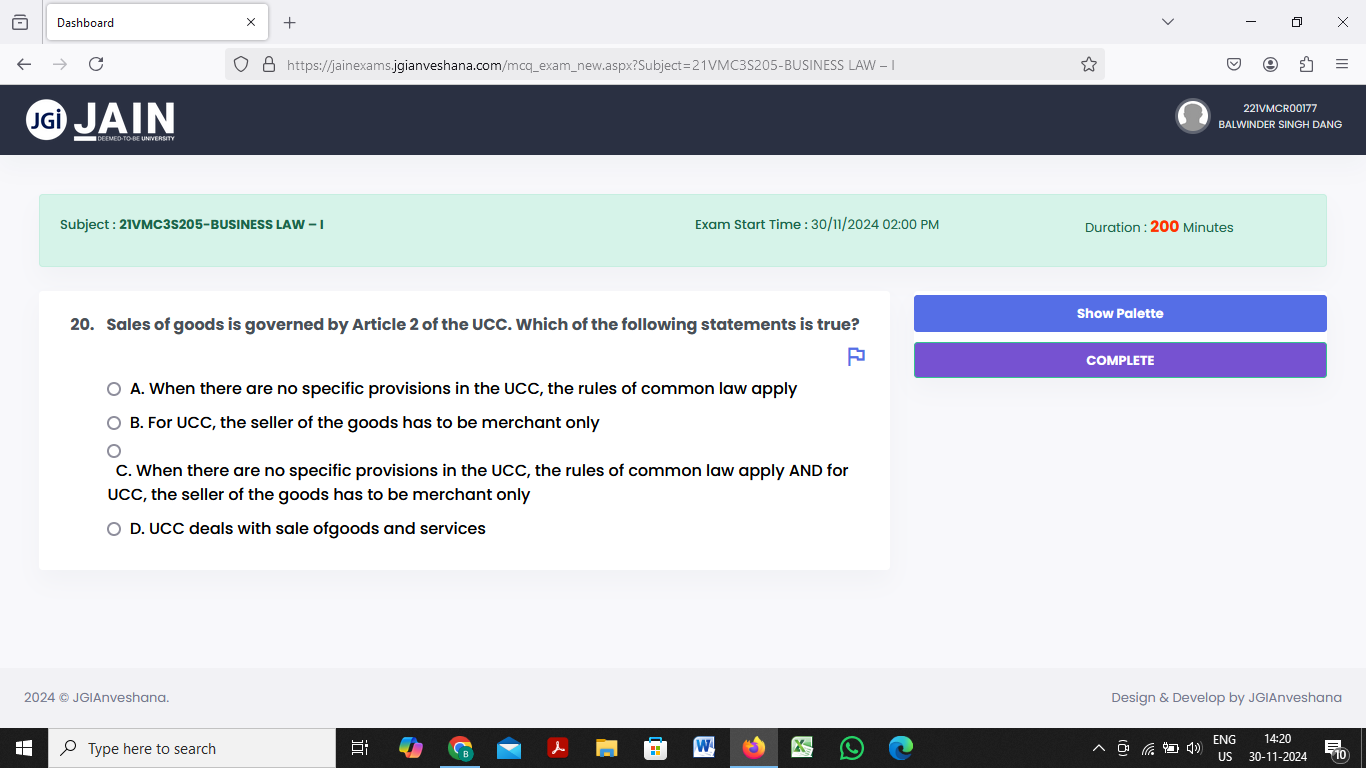Open the Firefox application menu
The width and height of the screenshot is (1366, 768).
click(x=1343, y=63)
